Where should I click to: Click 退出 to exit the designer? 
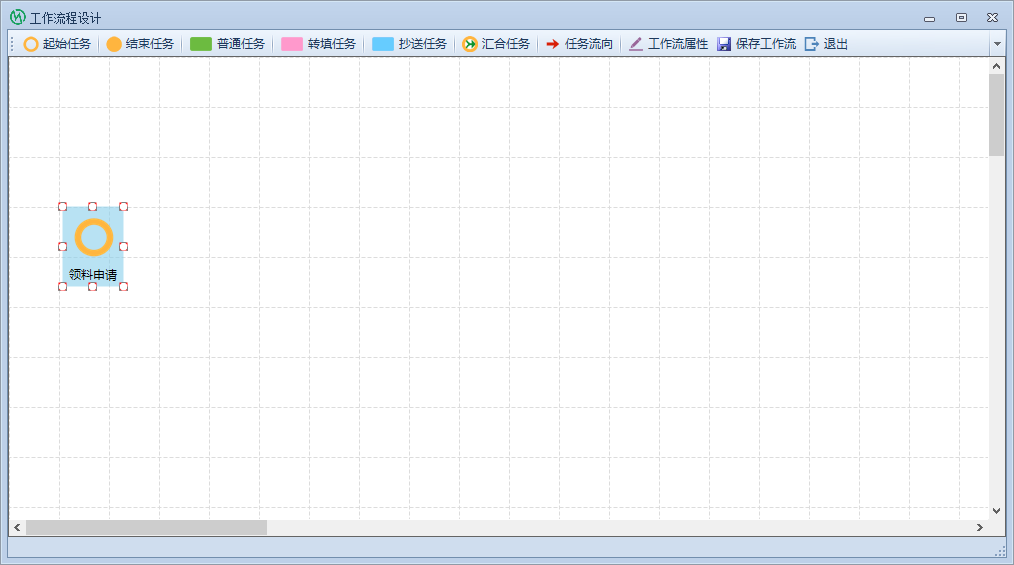point(826,44)
